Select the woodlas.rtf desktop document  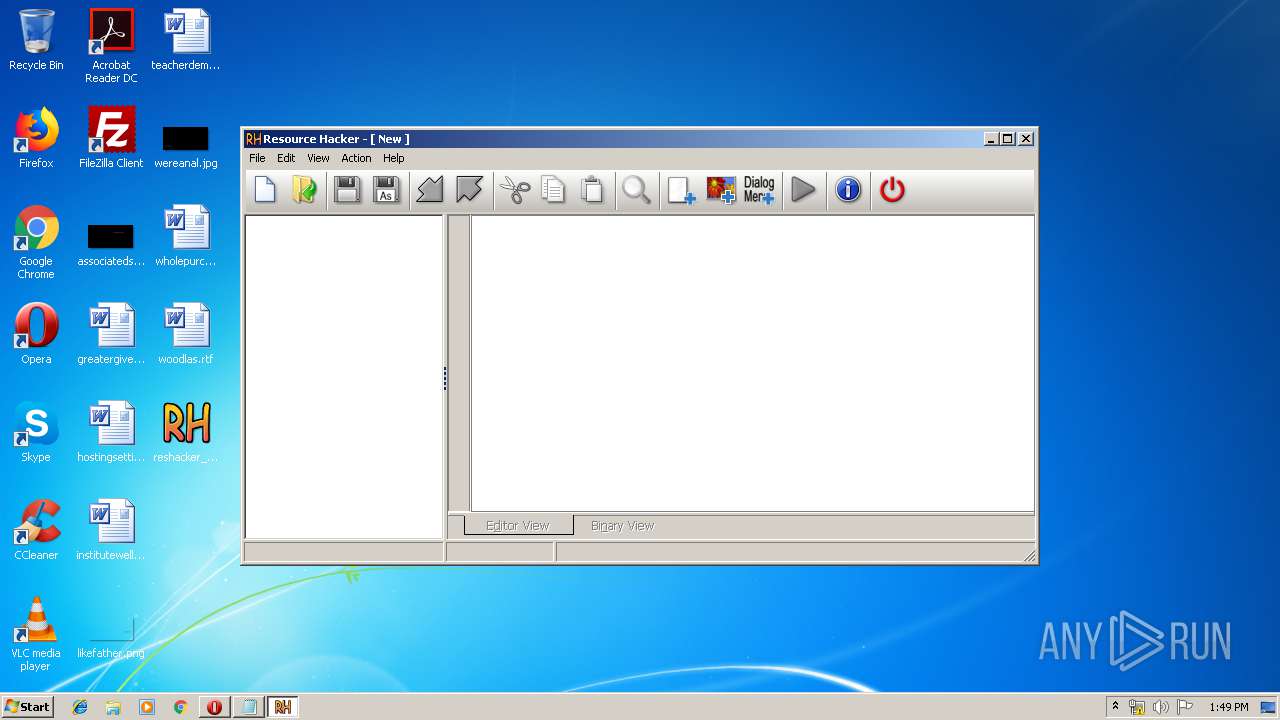pos(186,334)
